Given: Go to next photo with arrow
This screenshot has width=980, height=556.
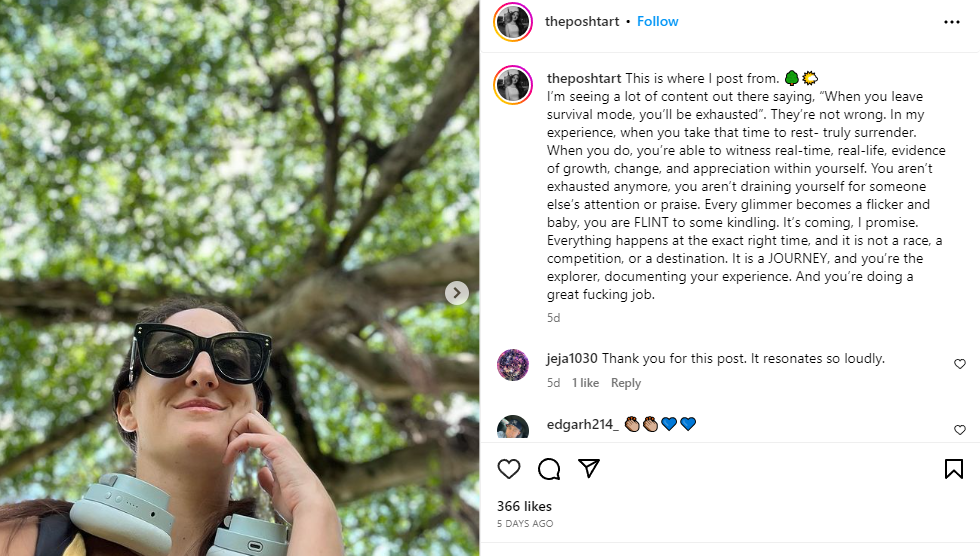Looking at the screenshot, I should pyautogui.click(x=457, y=293).
